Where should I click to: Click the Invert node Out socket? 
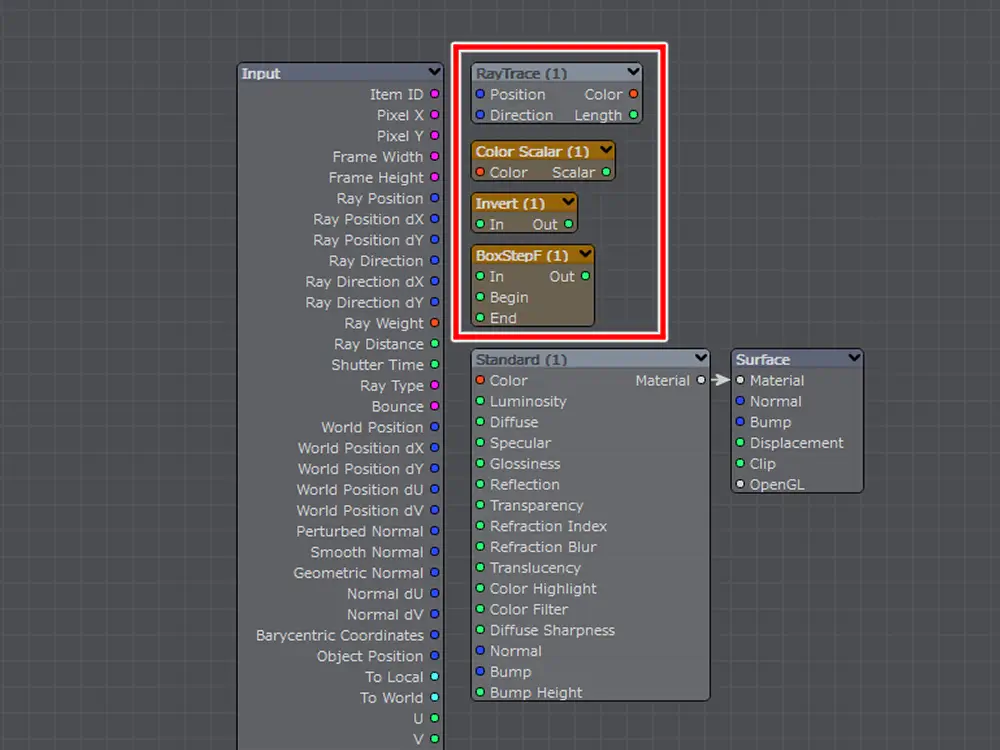pyautogui.click(x=568, y=224)
